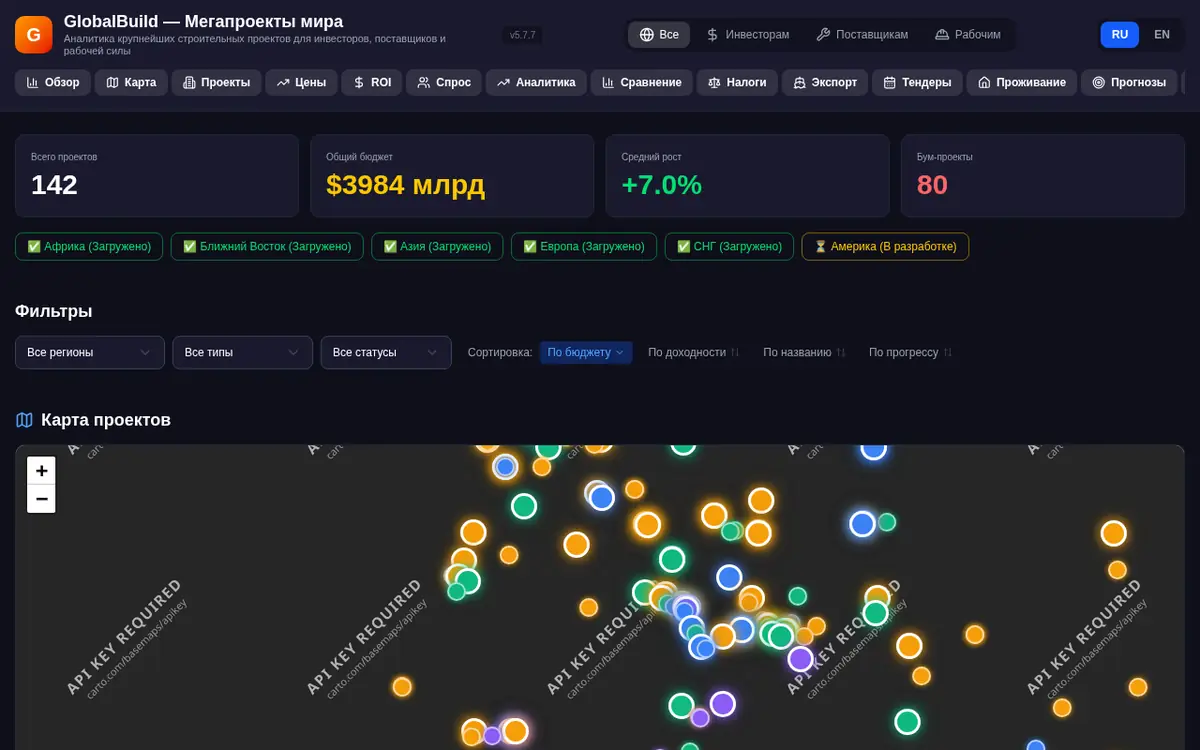
Task: Click the wrench icon in Поставщикам
Action: [x=824, y=34]
